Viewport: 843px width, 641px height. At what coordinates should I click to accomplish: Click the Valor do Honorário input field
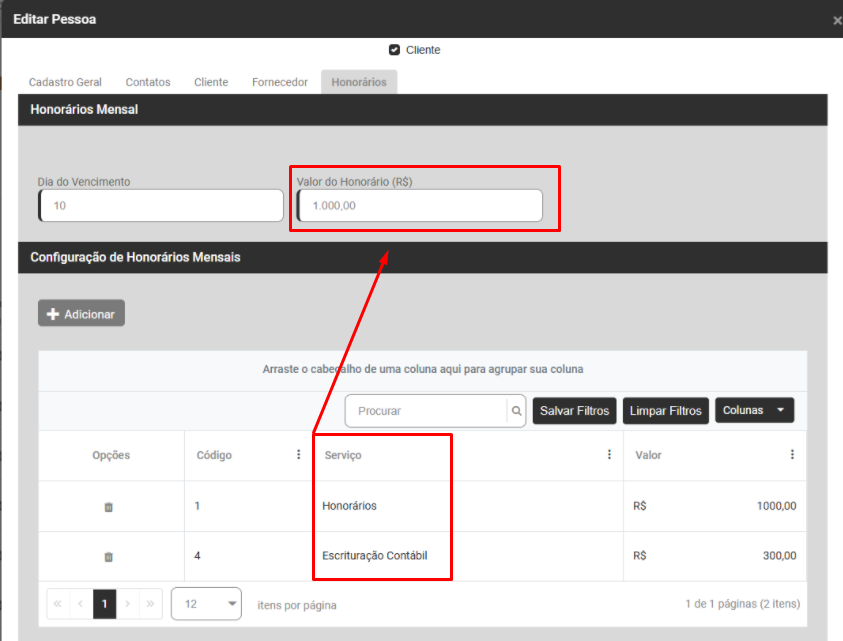pyautogui.click(x=420, y=206)
